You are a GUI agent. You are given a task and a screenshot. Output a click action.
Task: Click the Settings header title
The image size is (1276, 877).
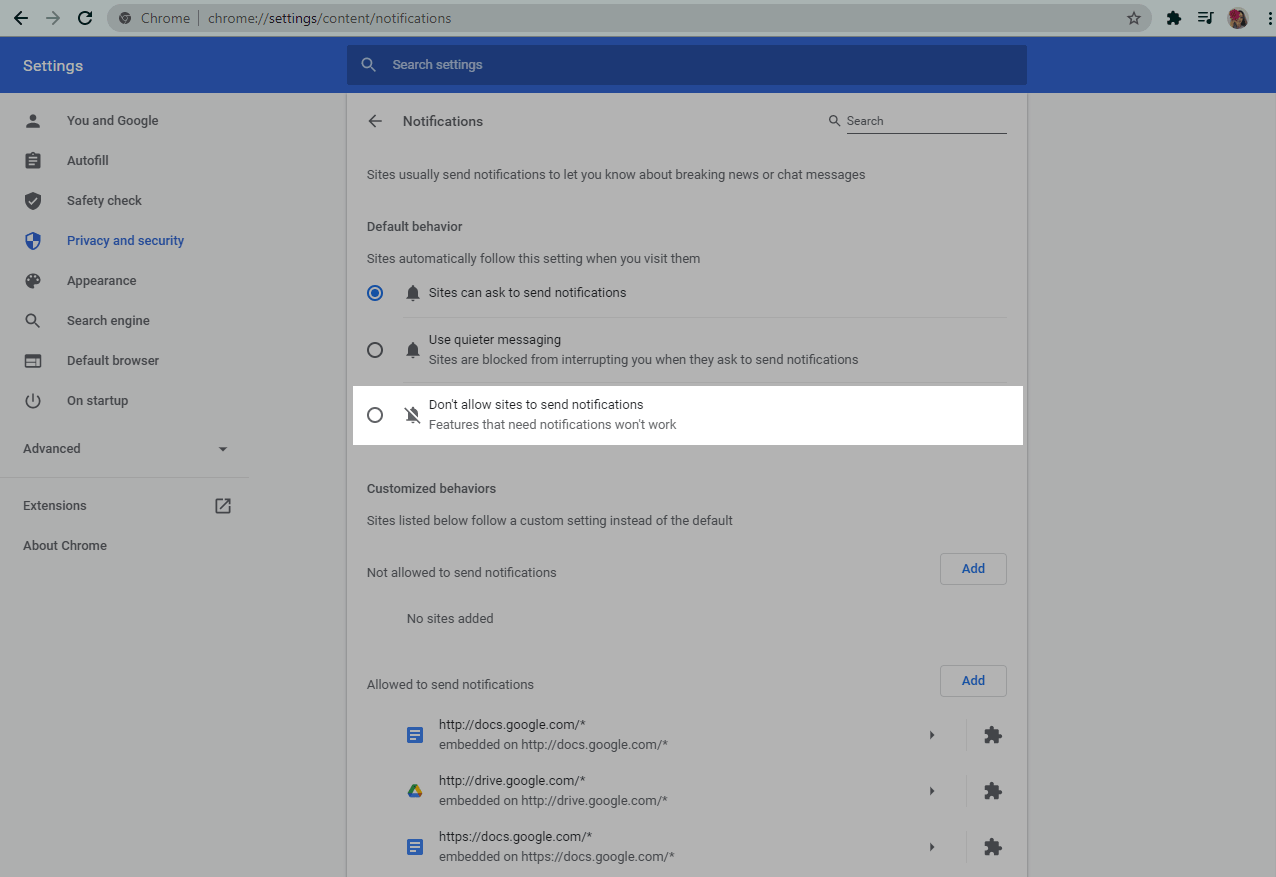click(53, 66)
